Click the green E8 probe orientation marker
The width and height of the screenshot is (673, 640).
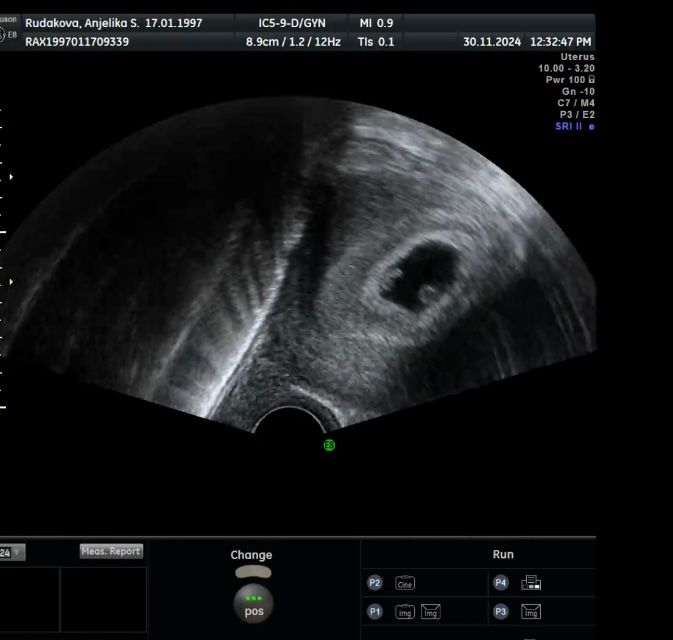point(329,445)
